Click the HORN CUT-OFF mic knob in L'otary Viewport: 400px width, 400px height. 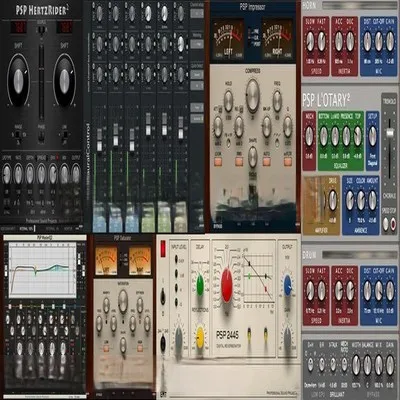click(x=379, y=41)
